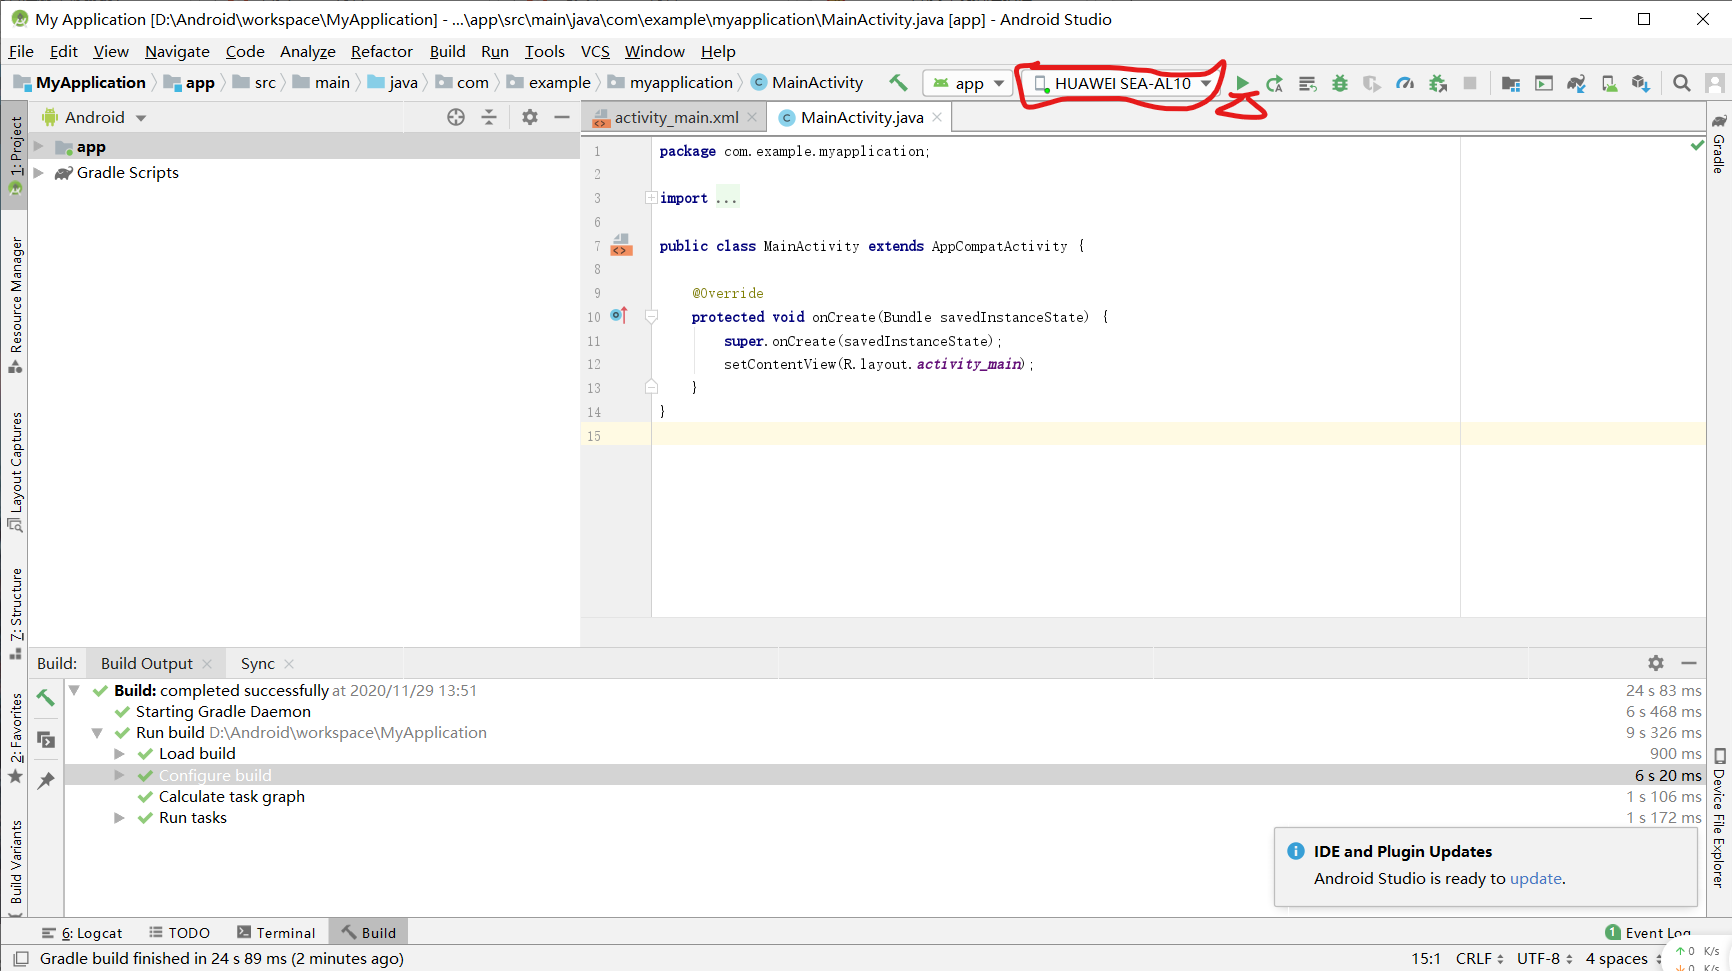Open the TODO tool window
Viewport: 1732px width, 971px height.
tap(180, 932)
